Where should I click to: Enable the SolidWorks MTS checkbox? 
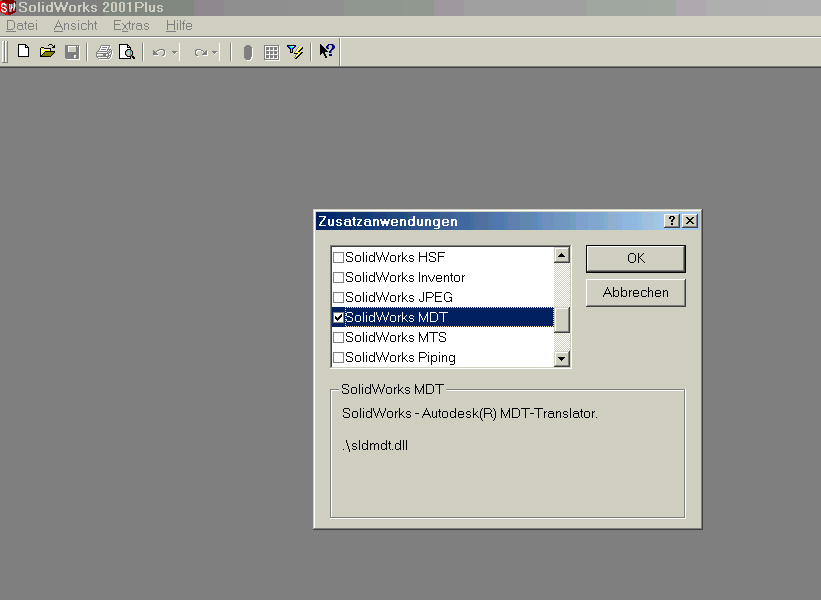[338, 337]
